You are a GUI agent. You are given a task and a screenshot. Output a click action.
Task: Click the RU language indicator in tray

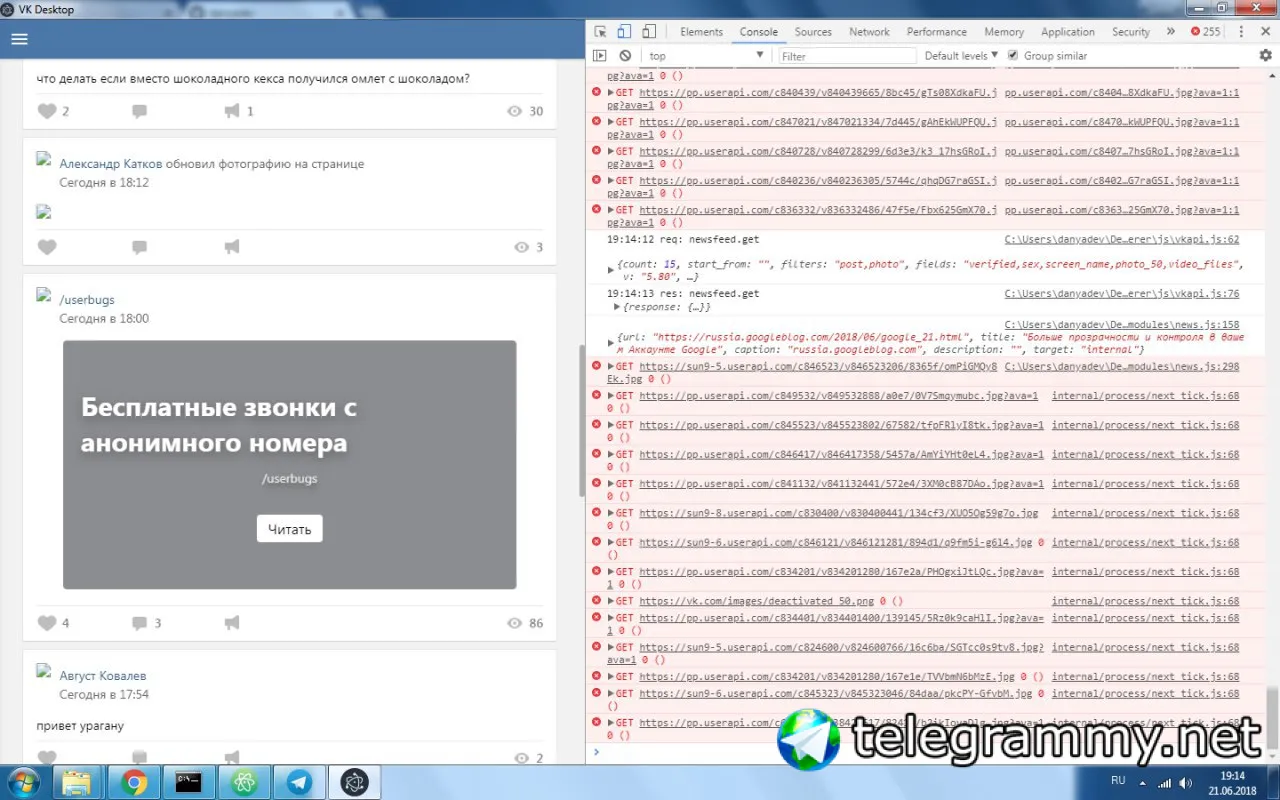(x=1118, y=780)
